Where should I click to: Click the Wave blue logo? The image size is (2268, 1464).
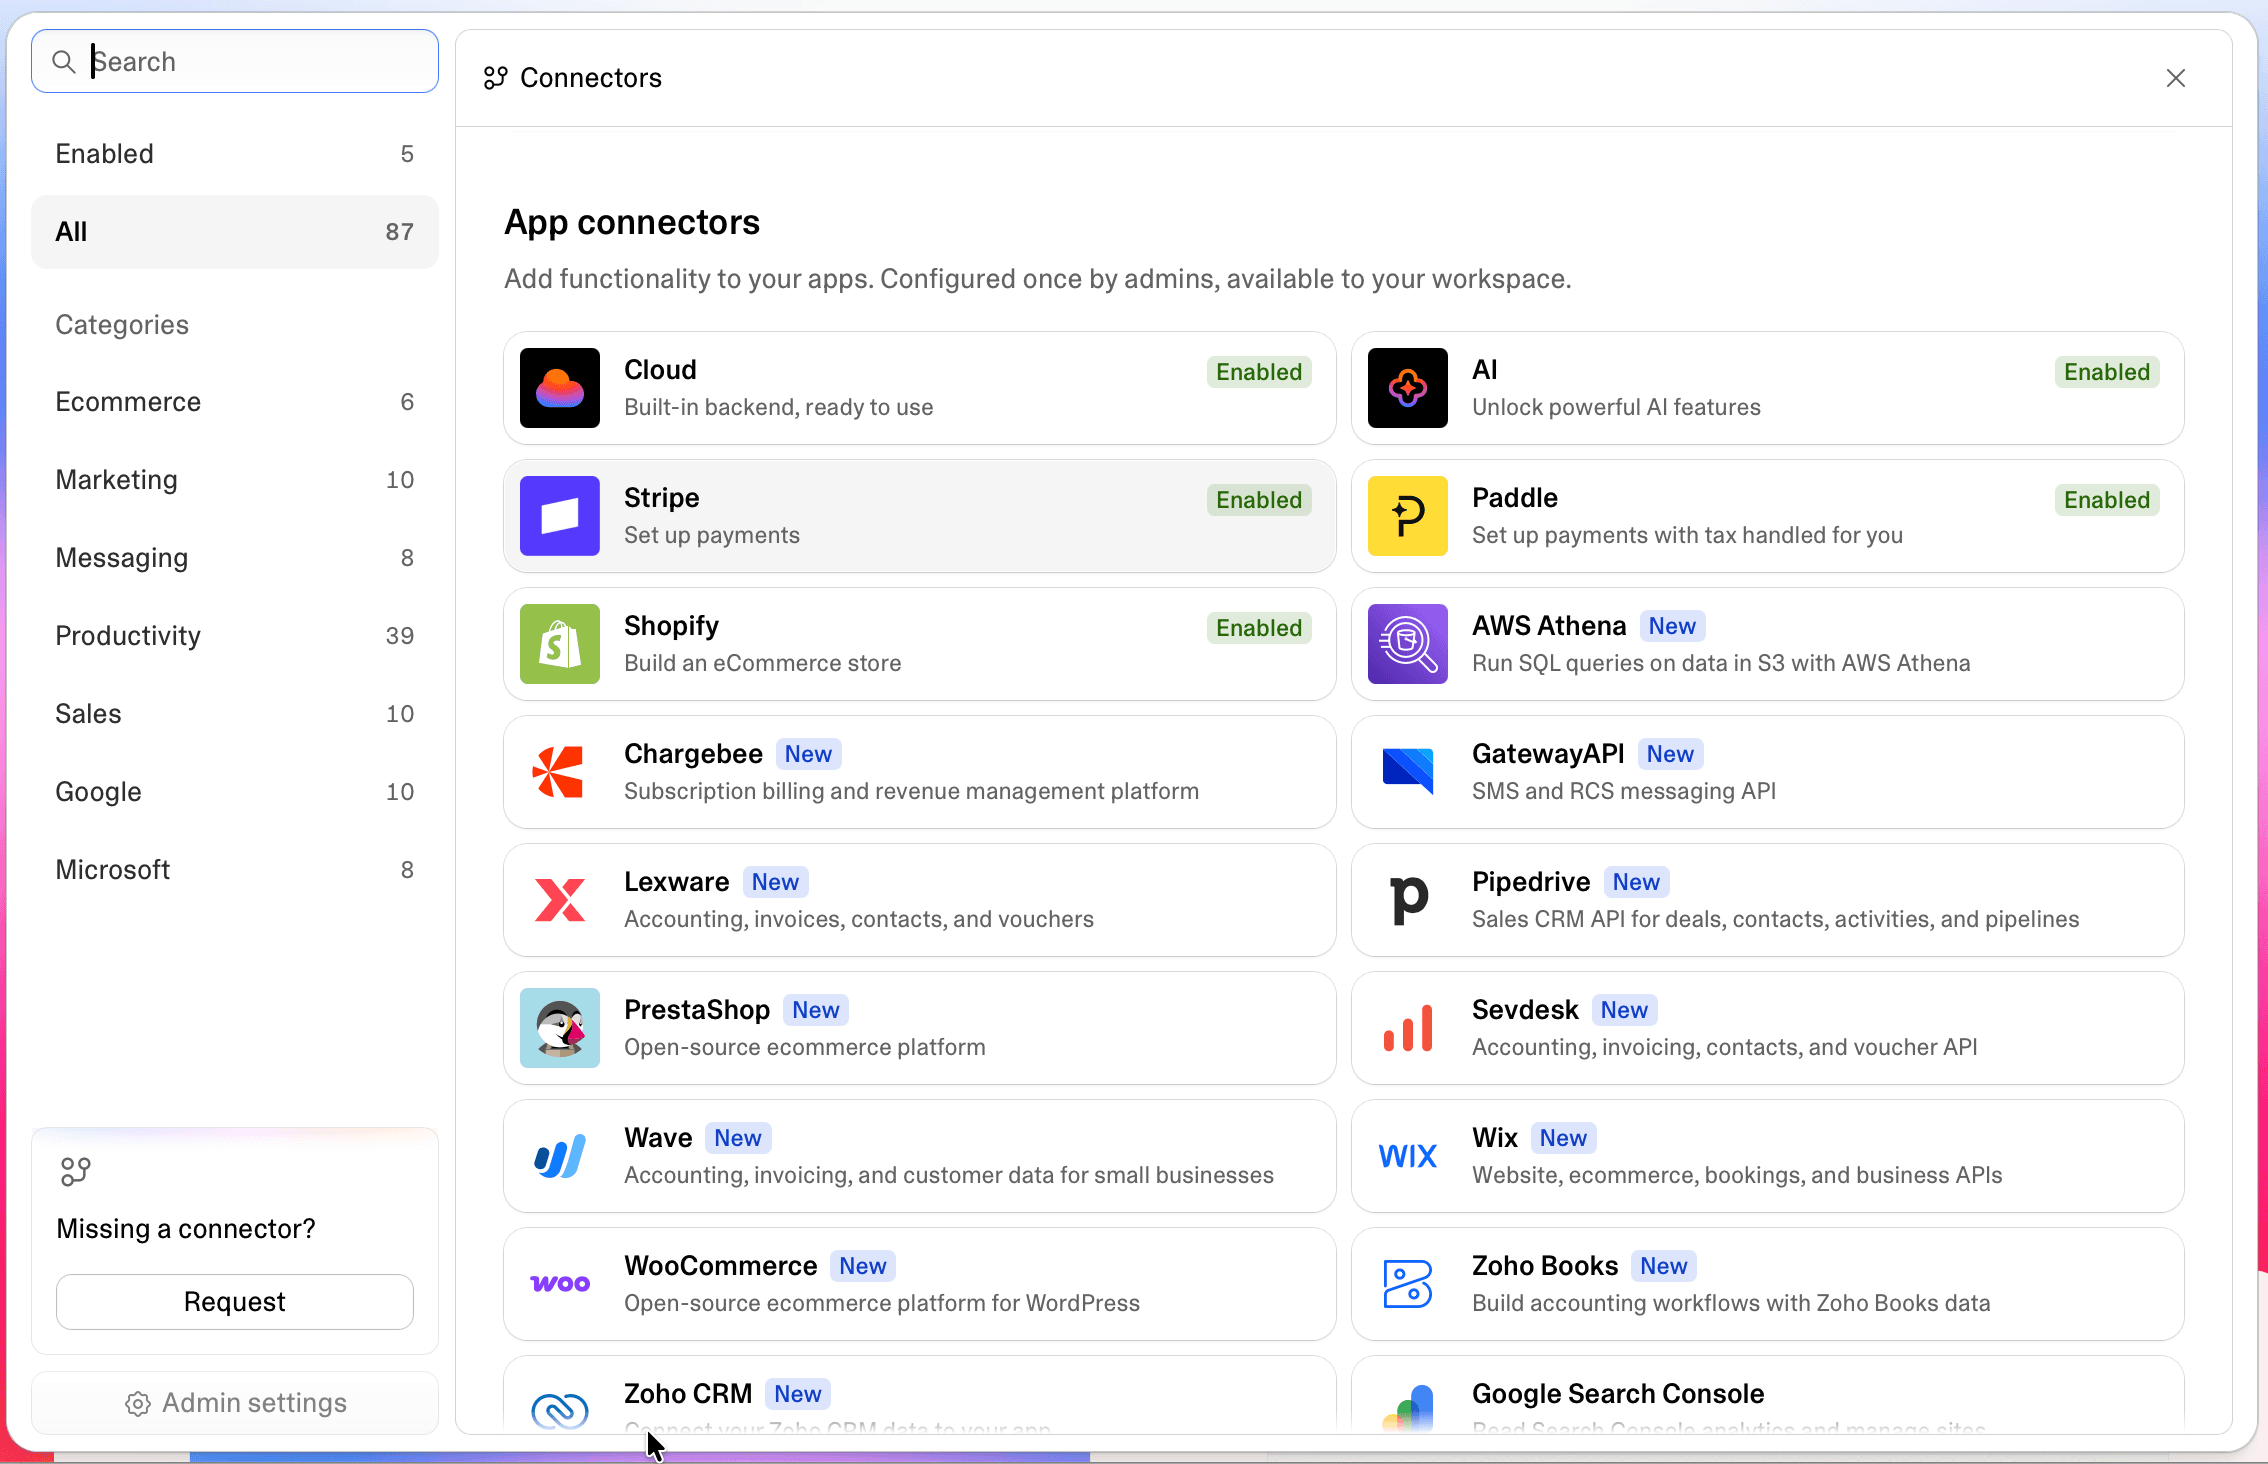click(x=560, y=1156)
